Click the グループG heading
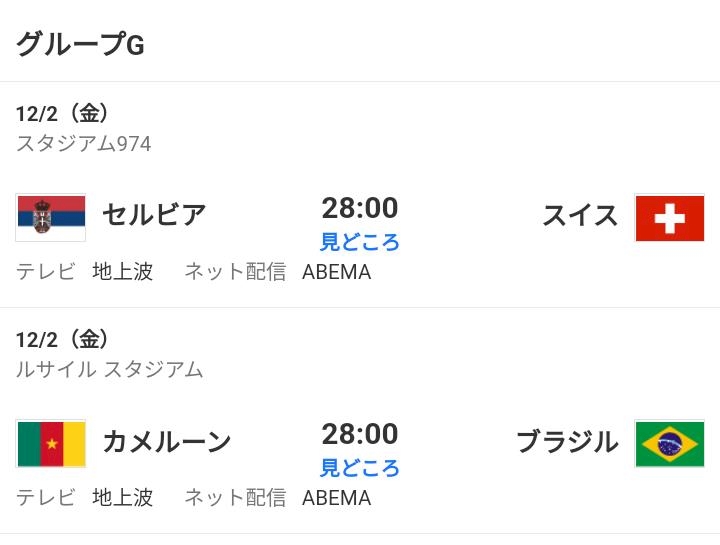 [x=80, y=44]
